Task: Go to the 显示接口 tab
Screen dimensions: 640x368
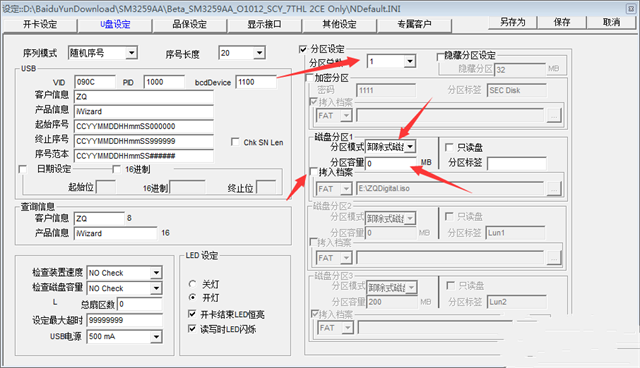Action: tap(264, 24)
